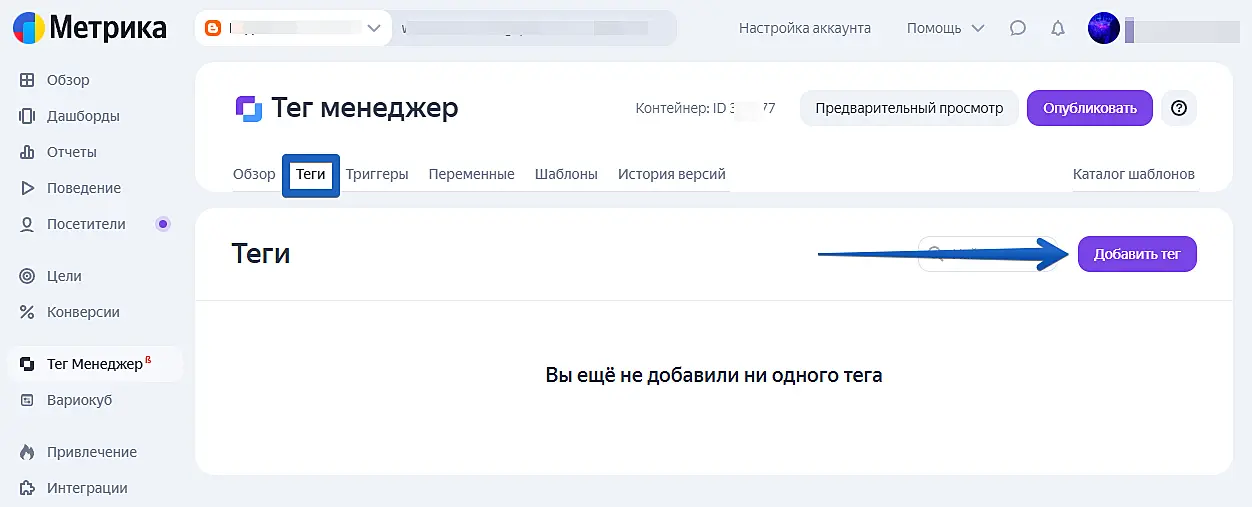
Task: Click the Теги section heading
Action: tap(261, 253)
